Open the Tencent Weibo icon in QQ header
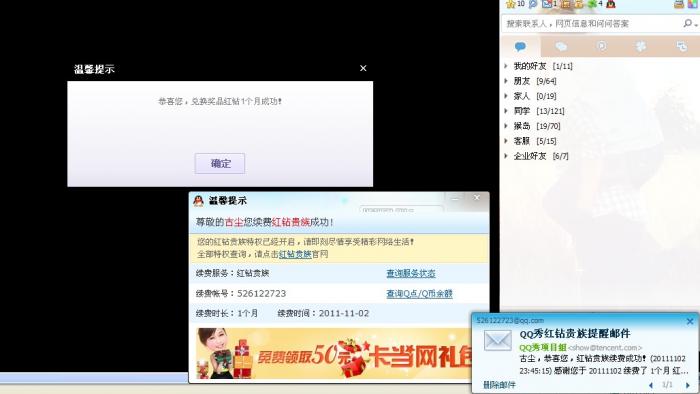This screenshot has width=700, height=394. click(533, 4)
